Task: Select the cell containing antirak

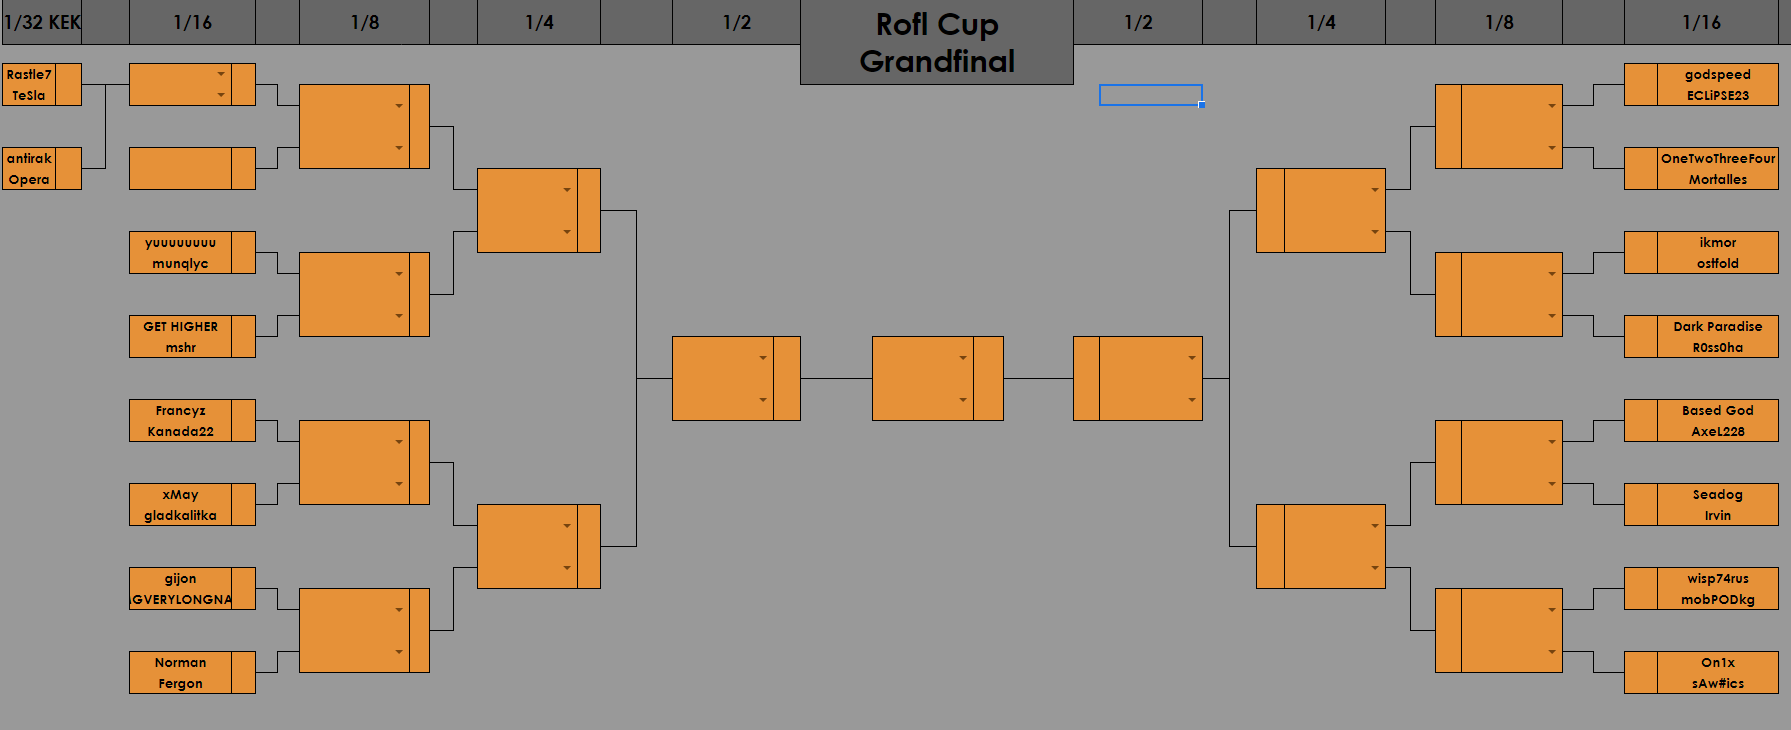Action: pos(29,158)
